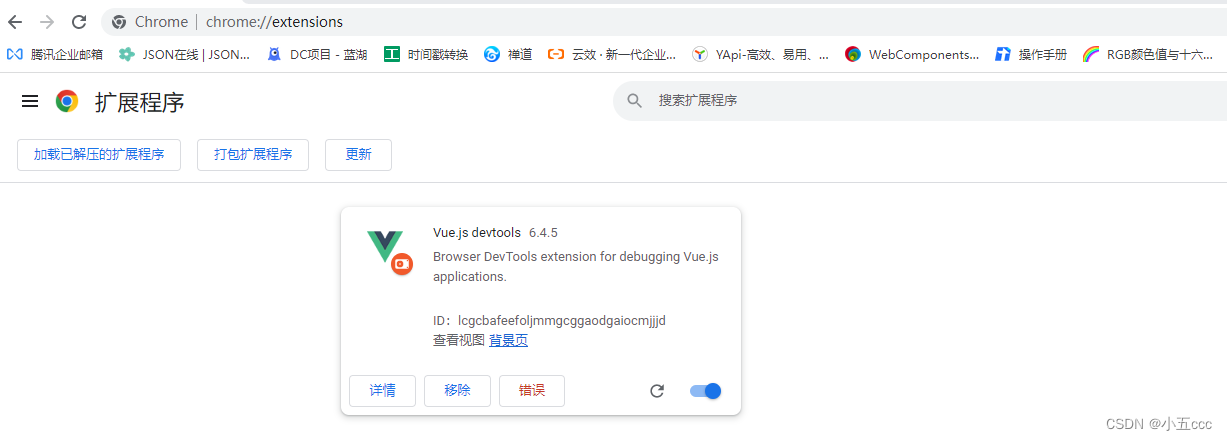Reload the page with the refresh icon
1227x440 pixels.
[79, 22]
